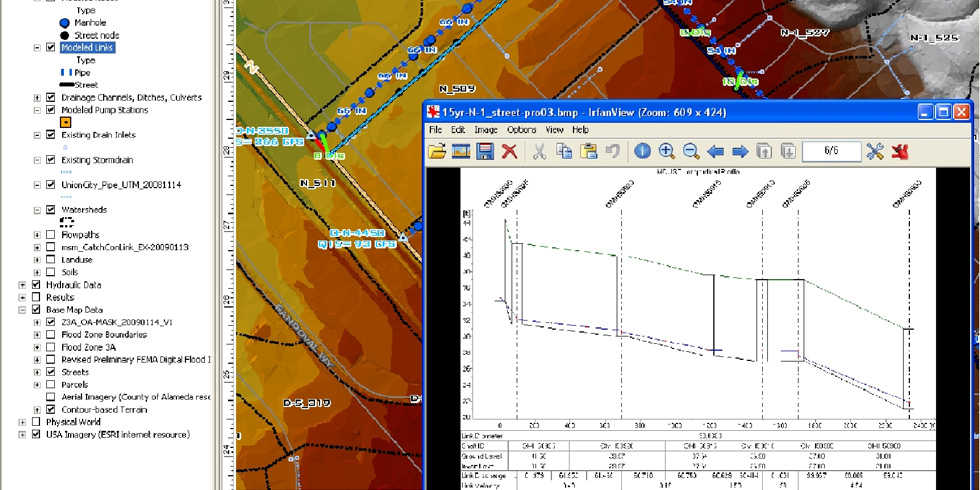This screenshot has height=490, width=980.
Task: Open IrfanView Image menu
Action: (x=486, y=130)
